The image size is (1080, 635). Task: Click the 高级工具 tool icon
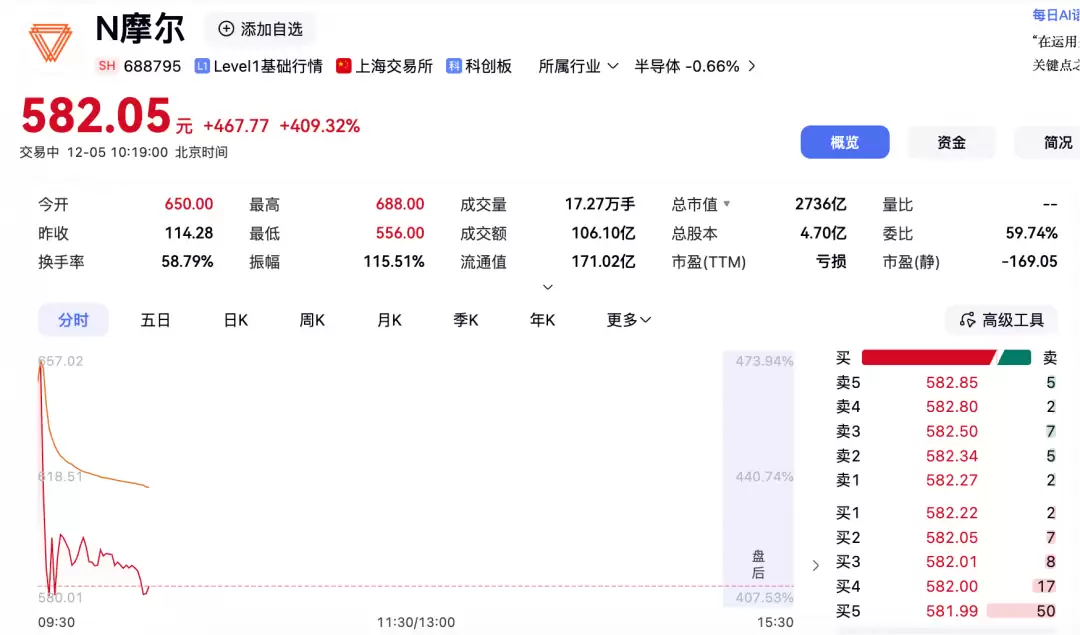click(966, 319)
